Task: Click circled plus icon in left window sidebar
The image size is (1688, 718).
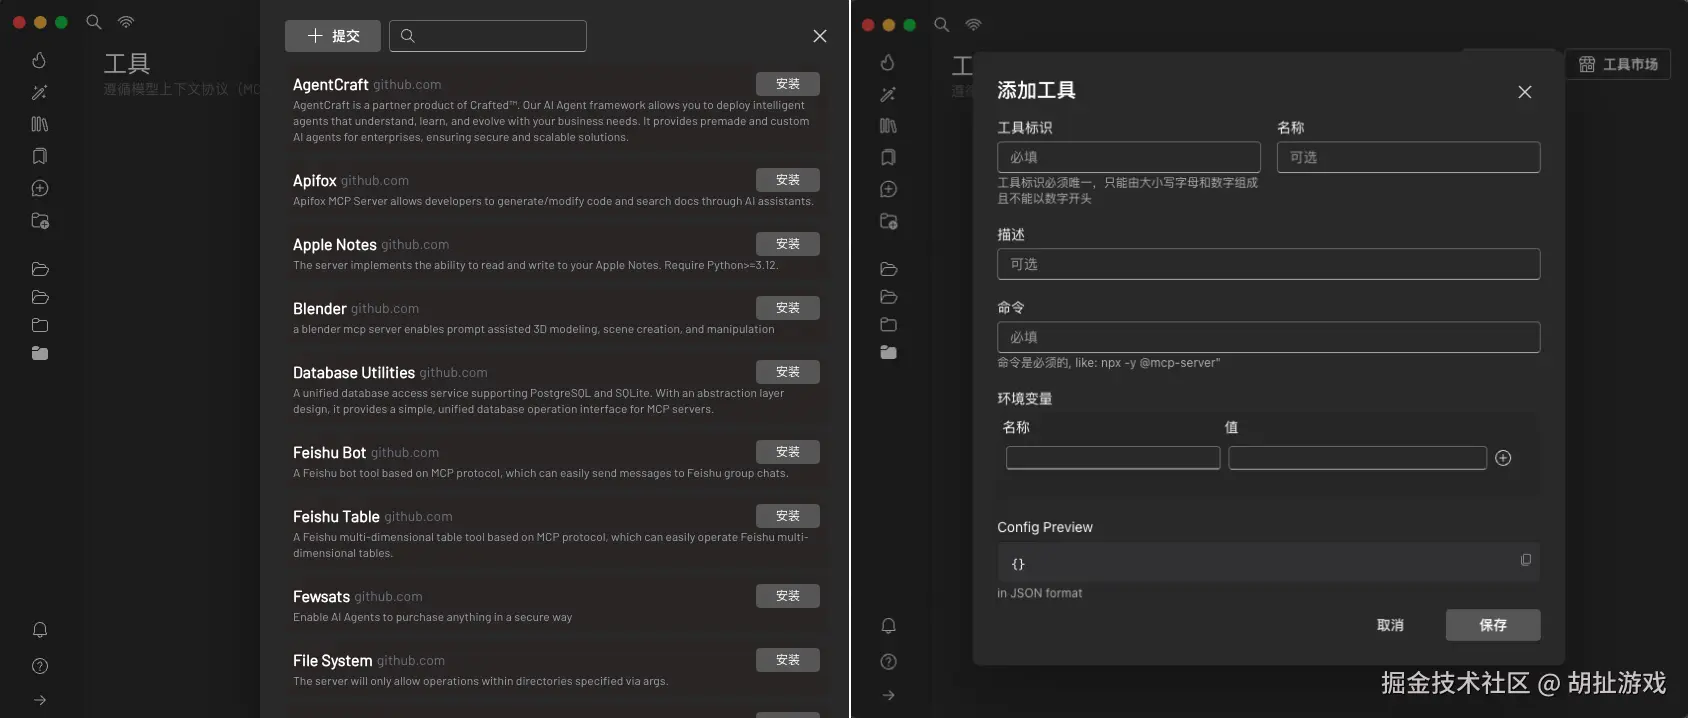Action: pos(40,188)
